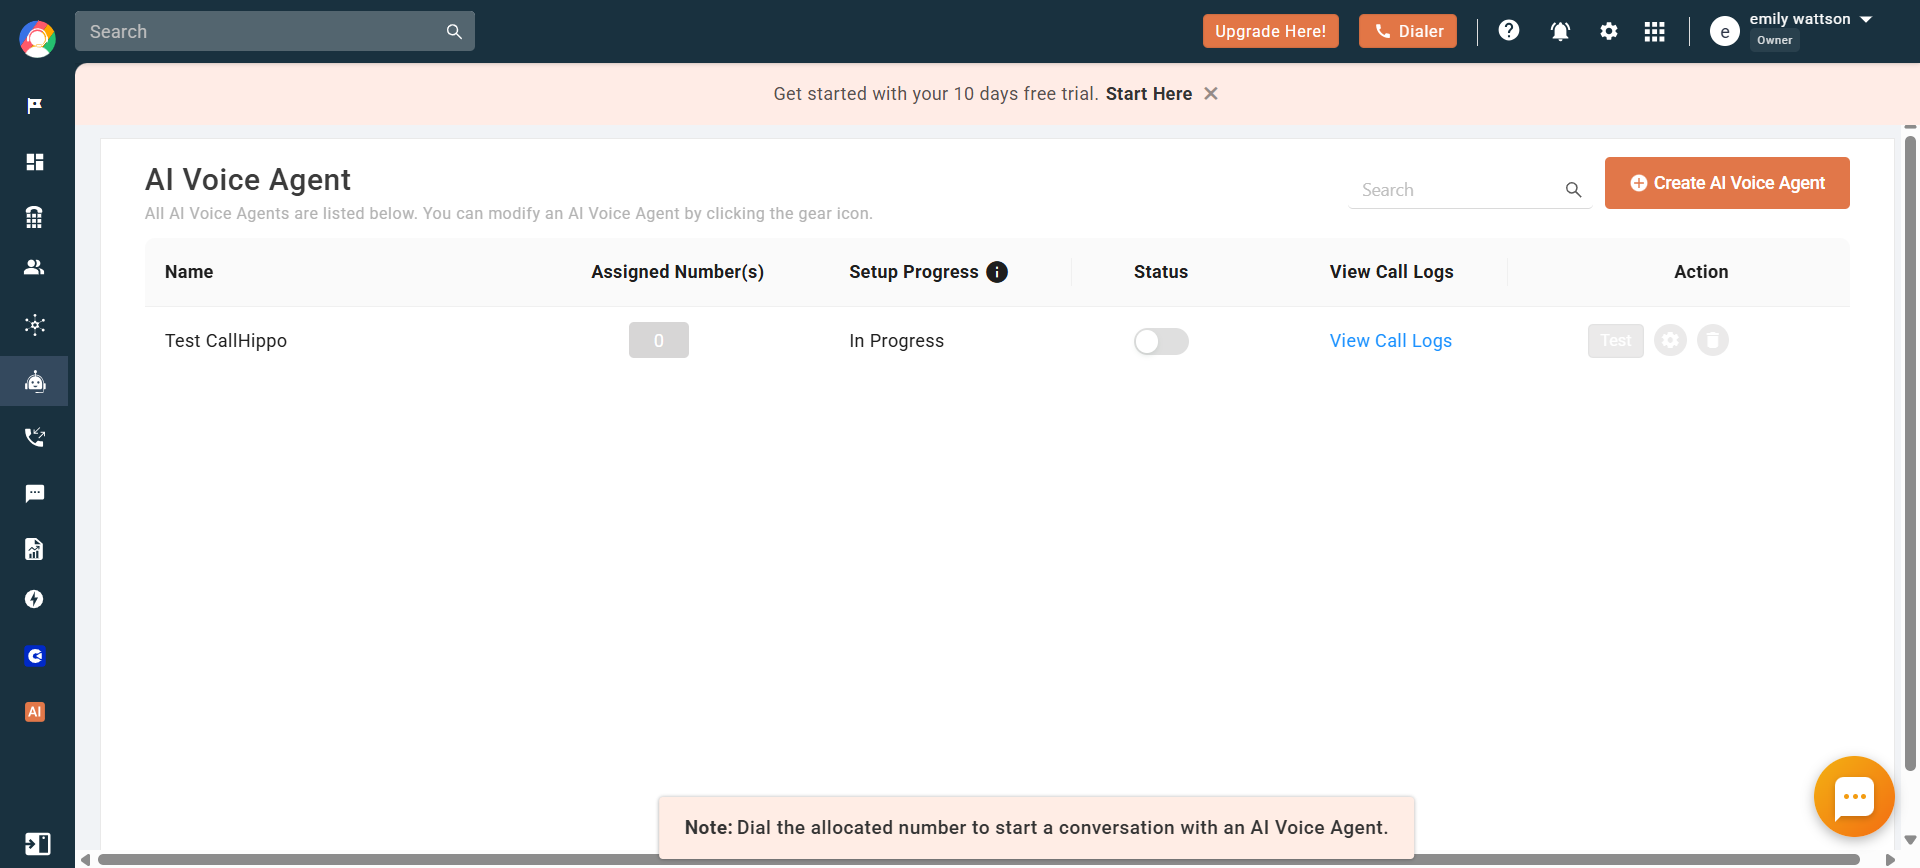Click the Owner role badge
The image size is (1920, 868).
click(x=1775, y=41)
